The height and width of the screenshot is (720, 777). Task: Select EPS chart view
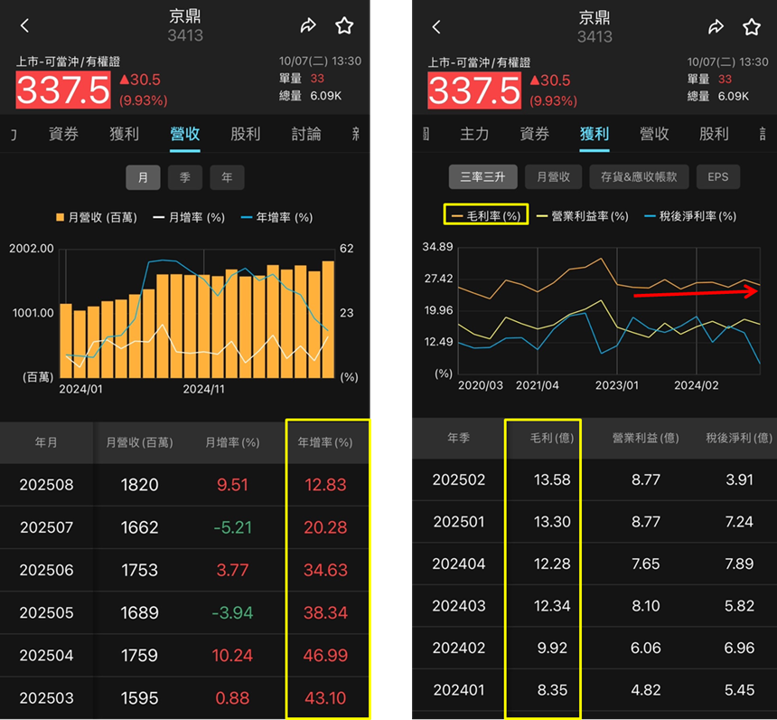(718, 177)
